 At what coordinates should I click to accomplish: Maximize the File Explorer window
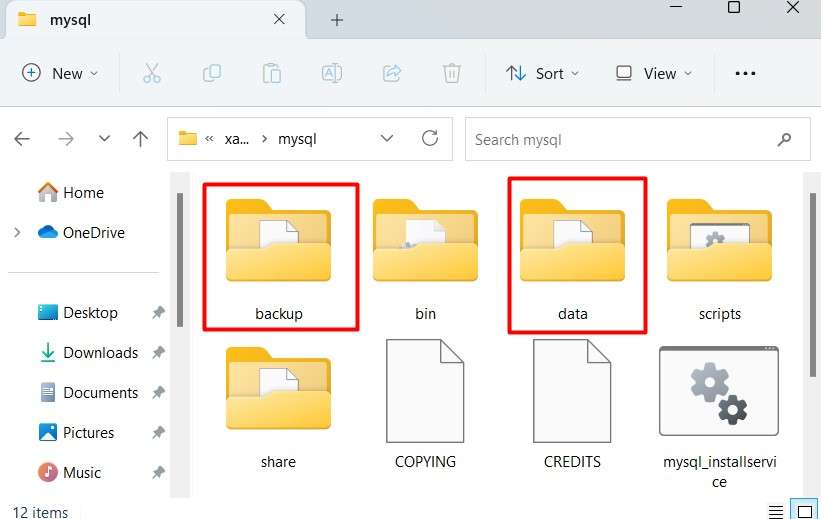click(x=734, y=7)
